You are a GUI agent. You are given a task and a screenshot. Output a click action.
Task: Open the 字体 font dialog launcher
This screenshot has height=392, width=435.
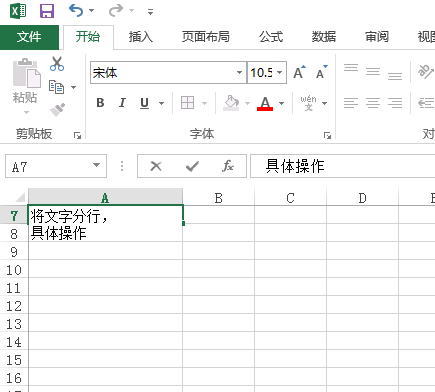(x=327, y=135)
